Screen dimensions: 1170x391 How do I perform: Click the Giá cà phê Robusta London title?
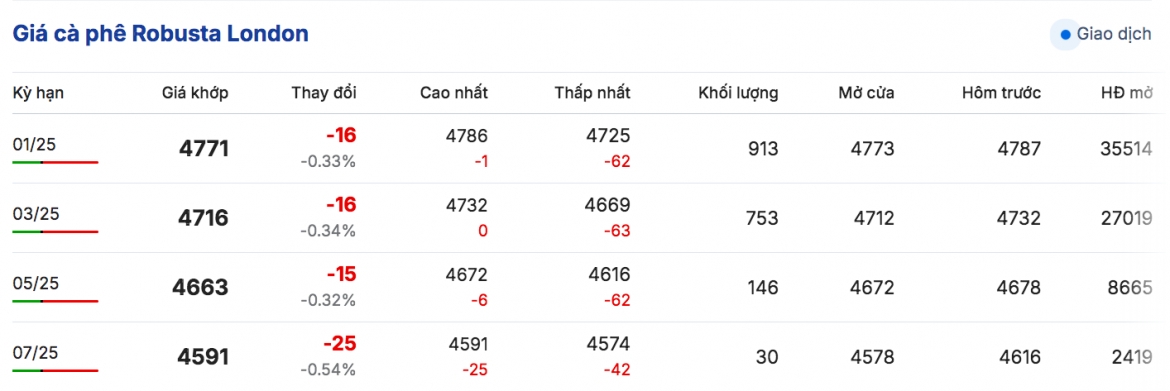(x=160, y=34)
